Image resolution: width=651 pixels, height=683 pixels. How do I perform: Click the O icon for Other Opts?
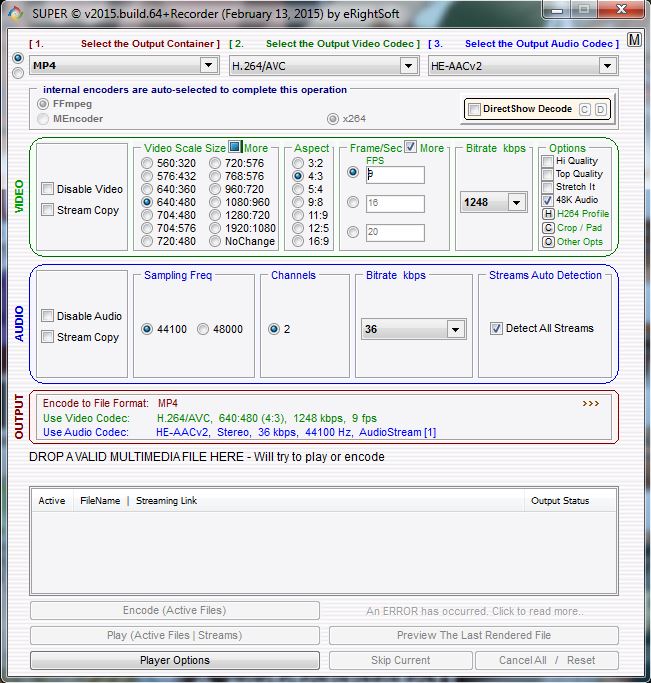547,242
